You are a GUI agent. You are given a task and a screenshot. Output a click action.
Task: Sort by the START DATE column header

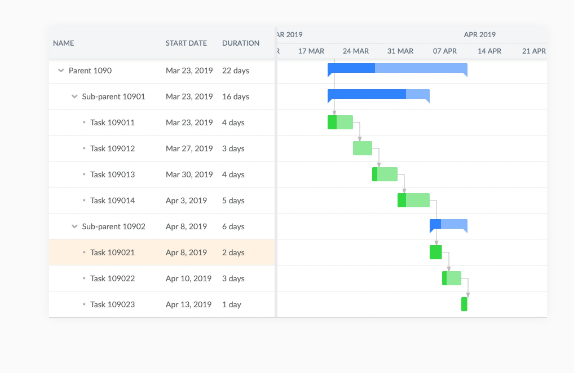(x=186, y=43)
